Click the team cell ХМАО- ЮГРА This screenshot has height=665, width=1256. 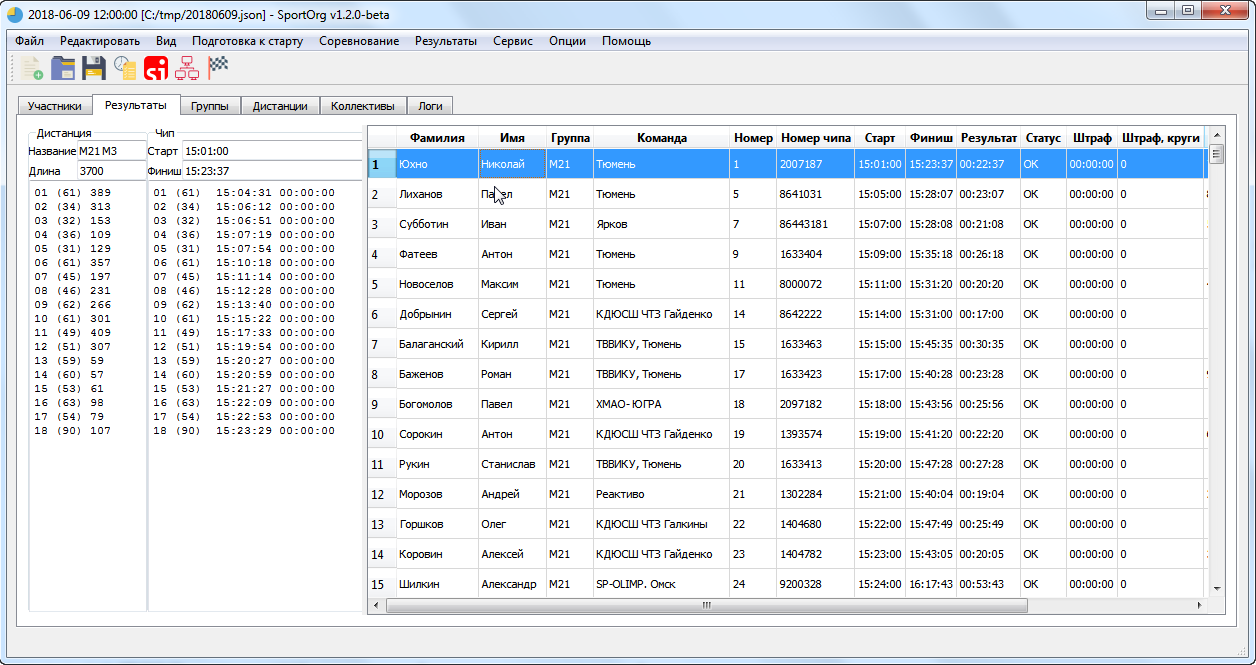tap(661, 404)
